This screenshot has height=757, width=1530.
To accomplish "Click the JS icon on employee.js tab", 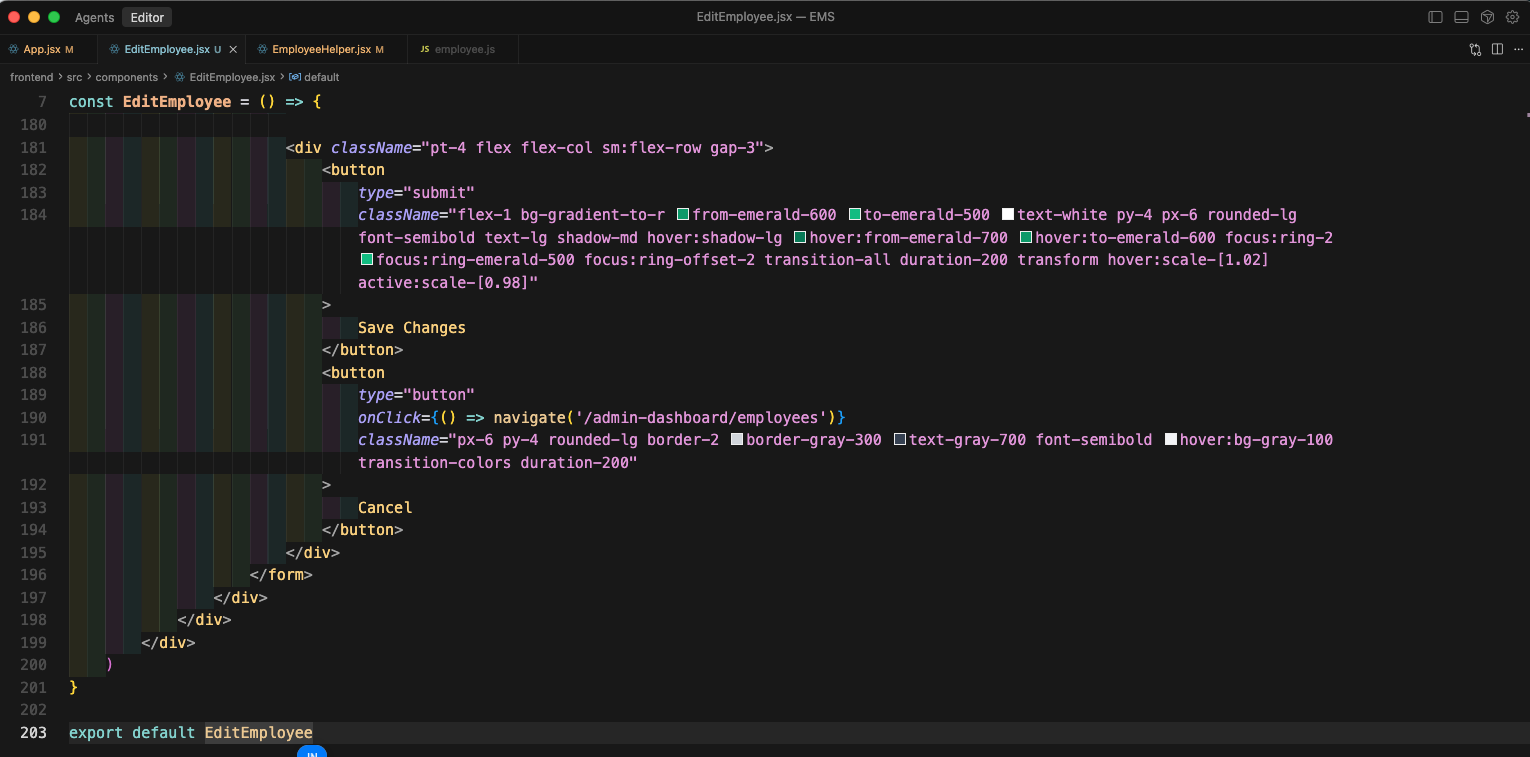I will pyautogui.click(x=424, y=49).
